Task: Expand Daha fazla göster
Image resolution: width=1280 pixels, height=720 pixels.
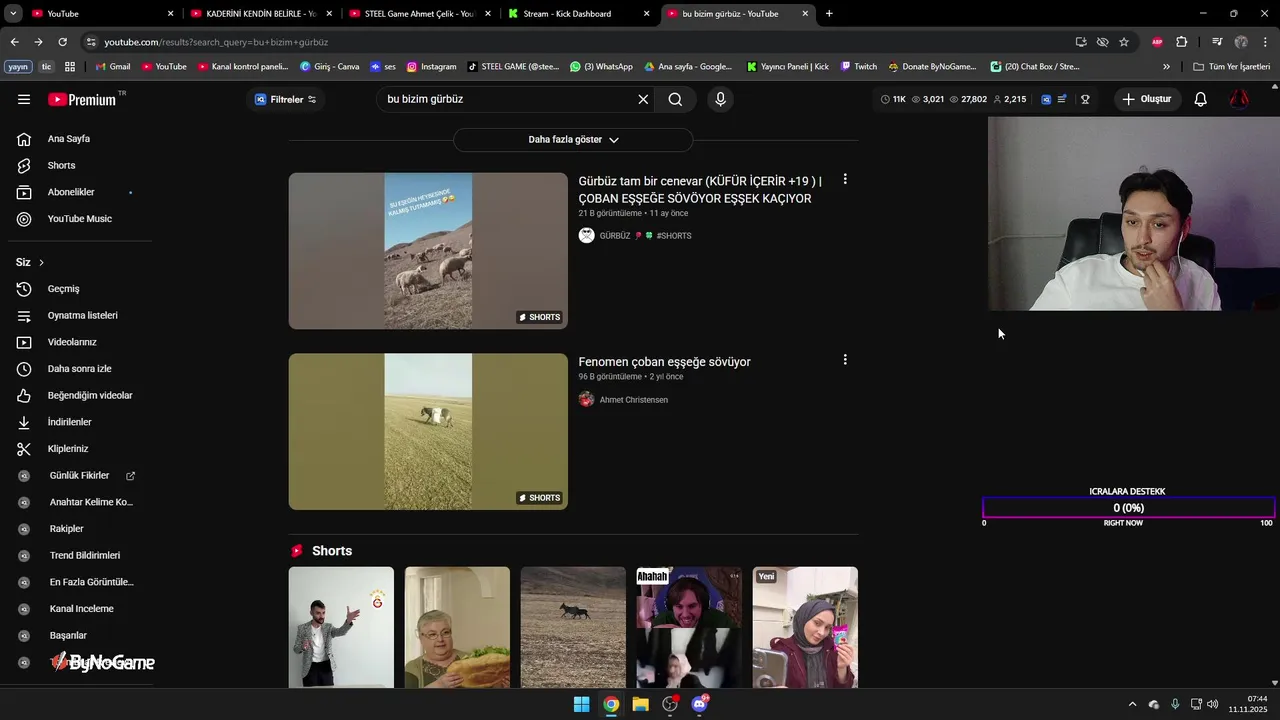Action: pyautogui.click(x=573, y=140)
